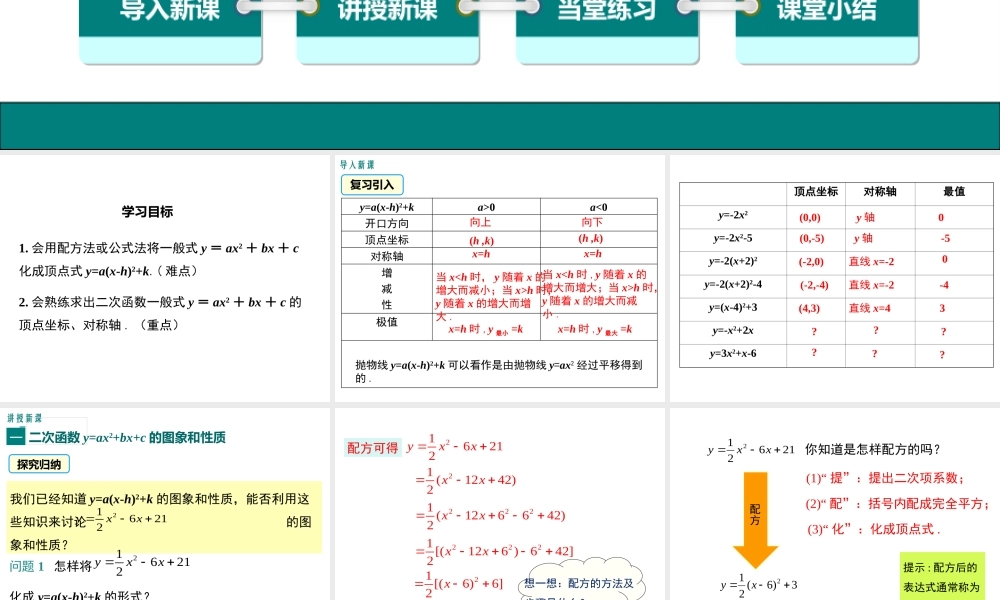Click the (0,-5) vertex cell
The height and width of the screenshot is (600, 1000).
[x=812, y=238]
